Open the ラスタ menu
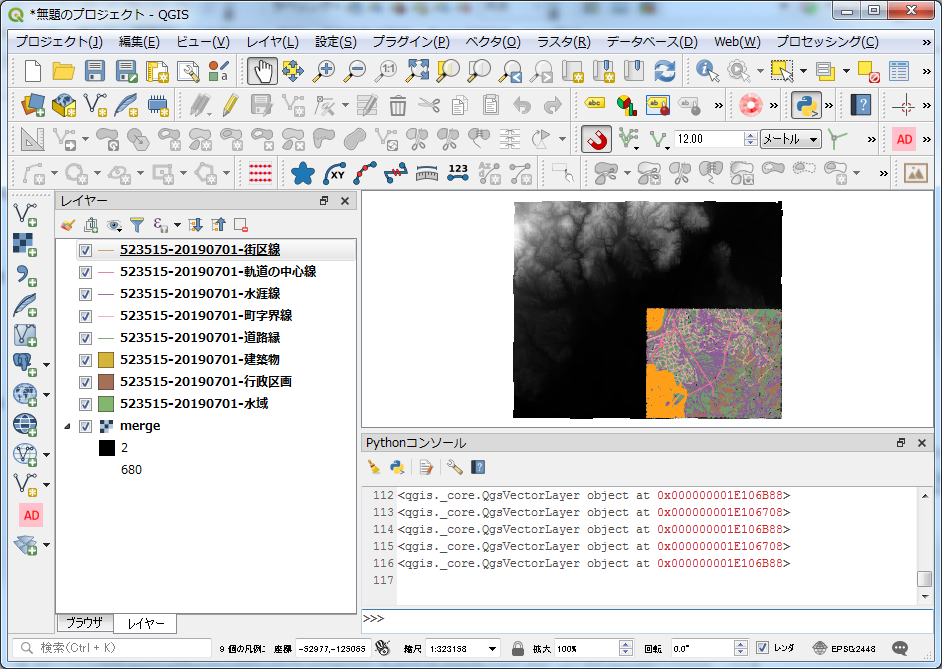This screenshot has height=669, width=942. [561, 43]
